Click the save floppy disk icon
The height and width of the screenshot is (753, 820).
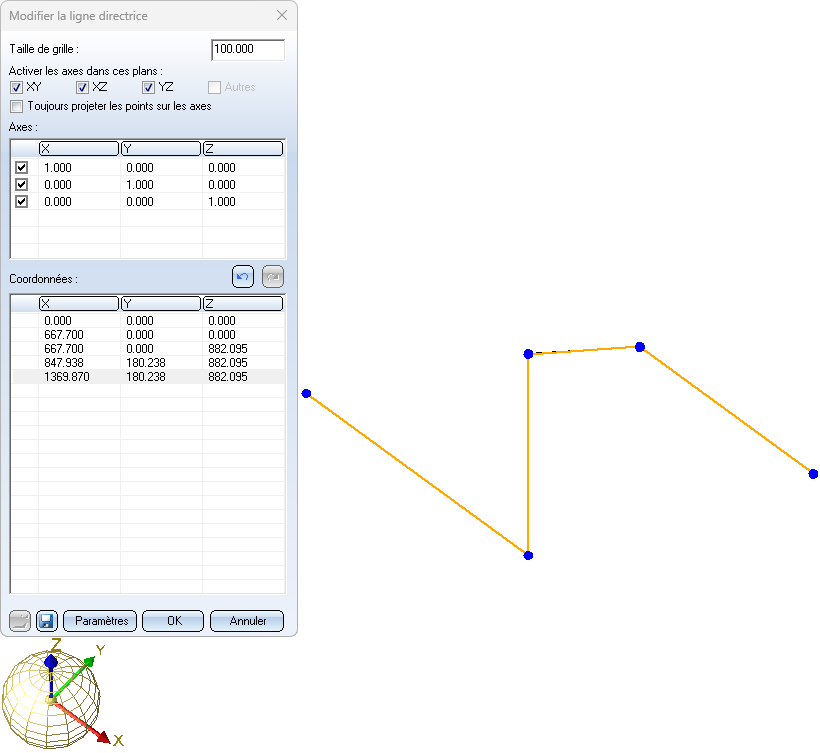coord(47,621)
